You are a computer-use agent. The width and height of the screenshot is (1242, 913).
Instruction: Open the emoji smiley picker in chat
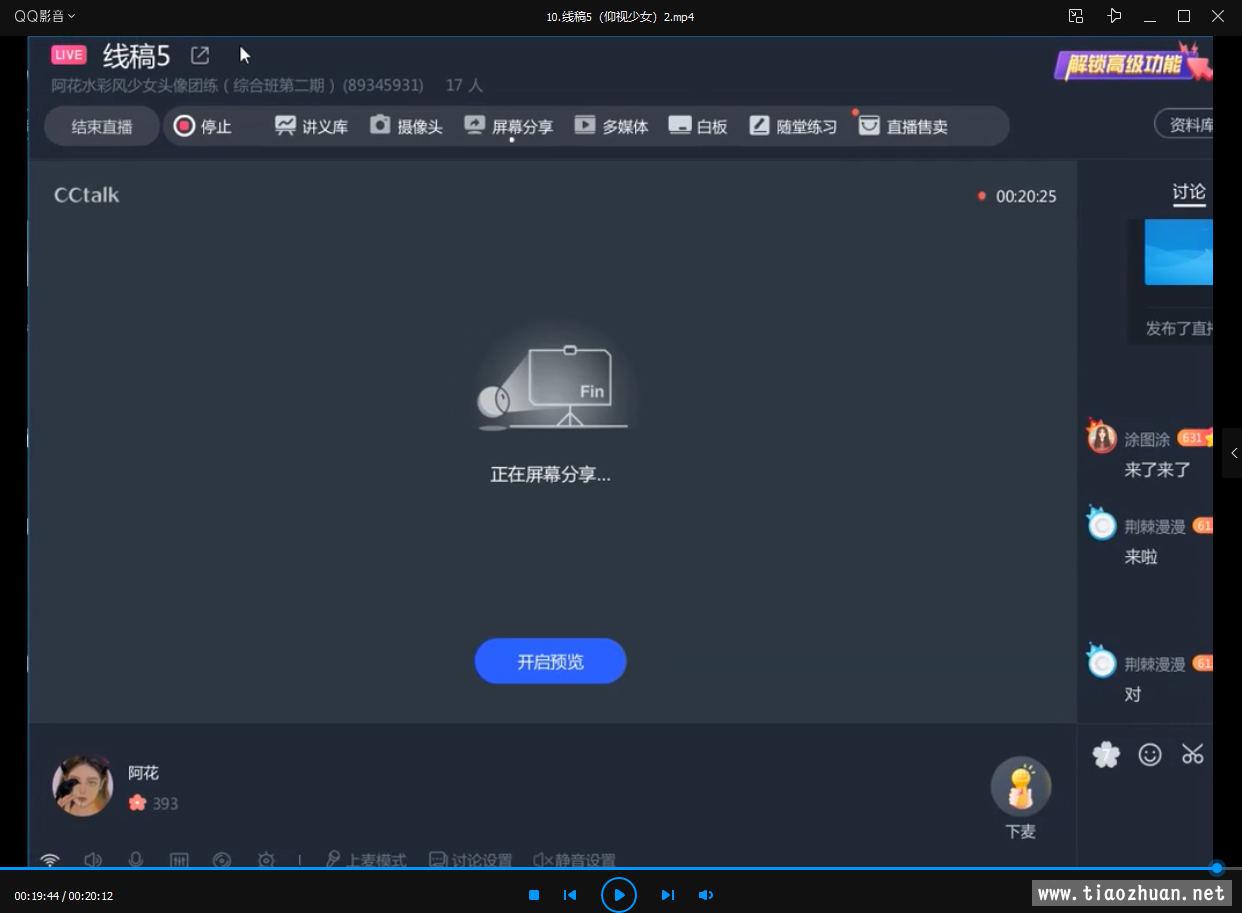[1150, 755]
